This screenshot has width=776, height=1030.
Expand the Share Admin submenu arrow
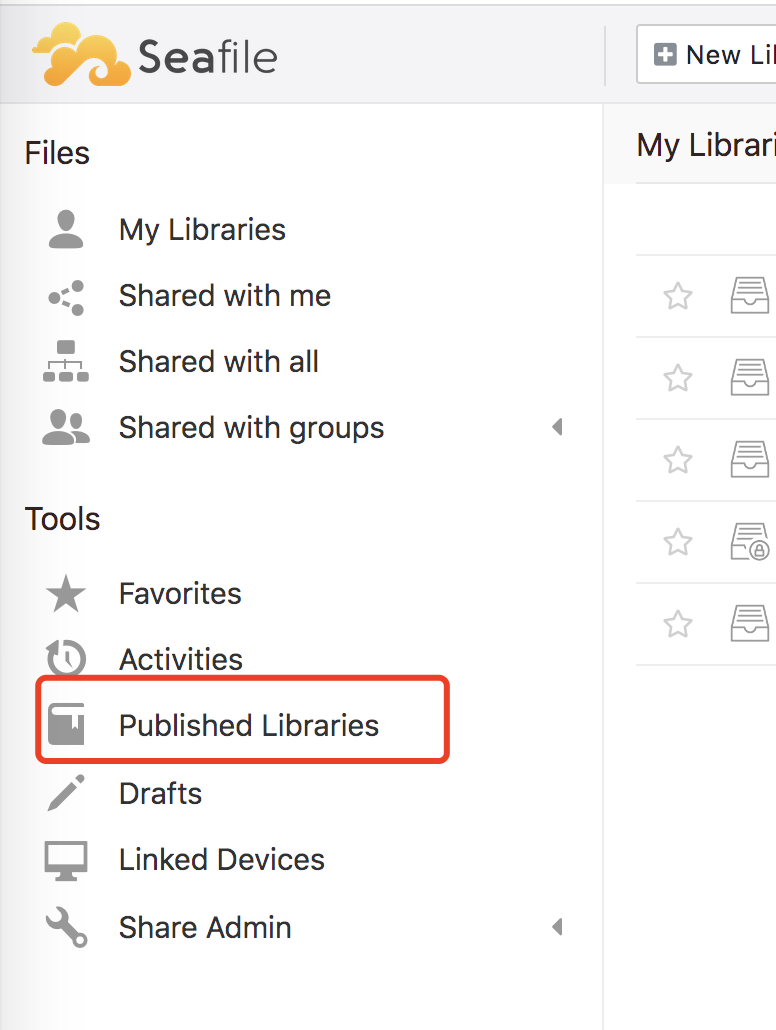pos(557,927)
